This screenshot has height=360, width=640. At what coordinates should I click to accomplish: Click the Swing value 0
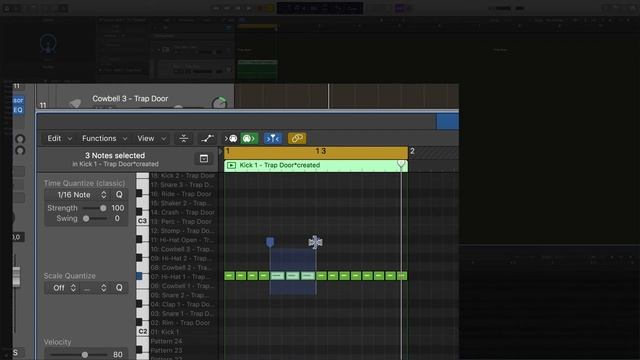(117, 219)
